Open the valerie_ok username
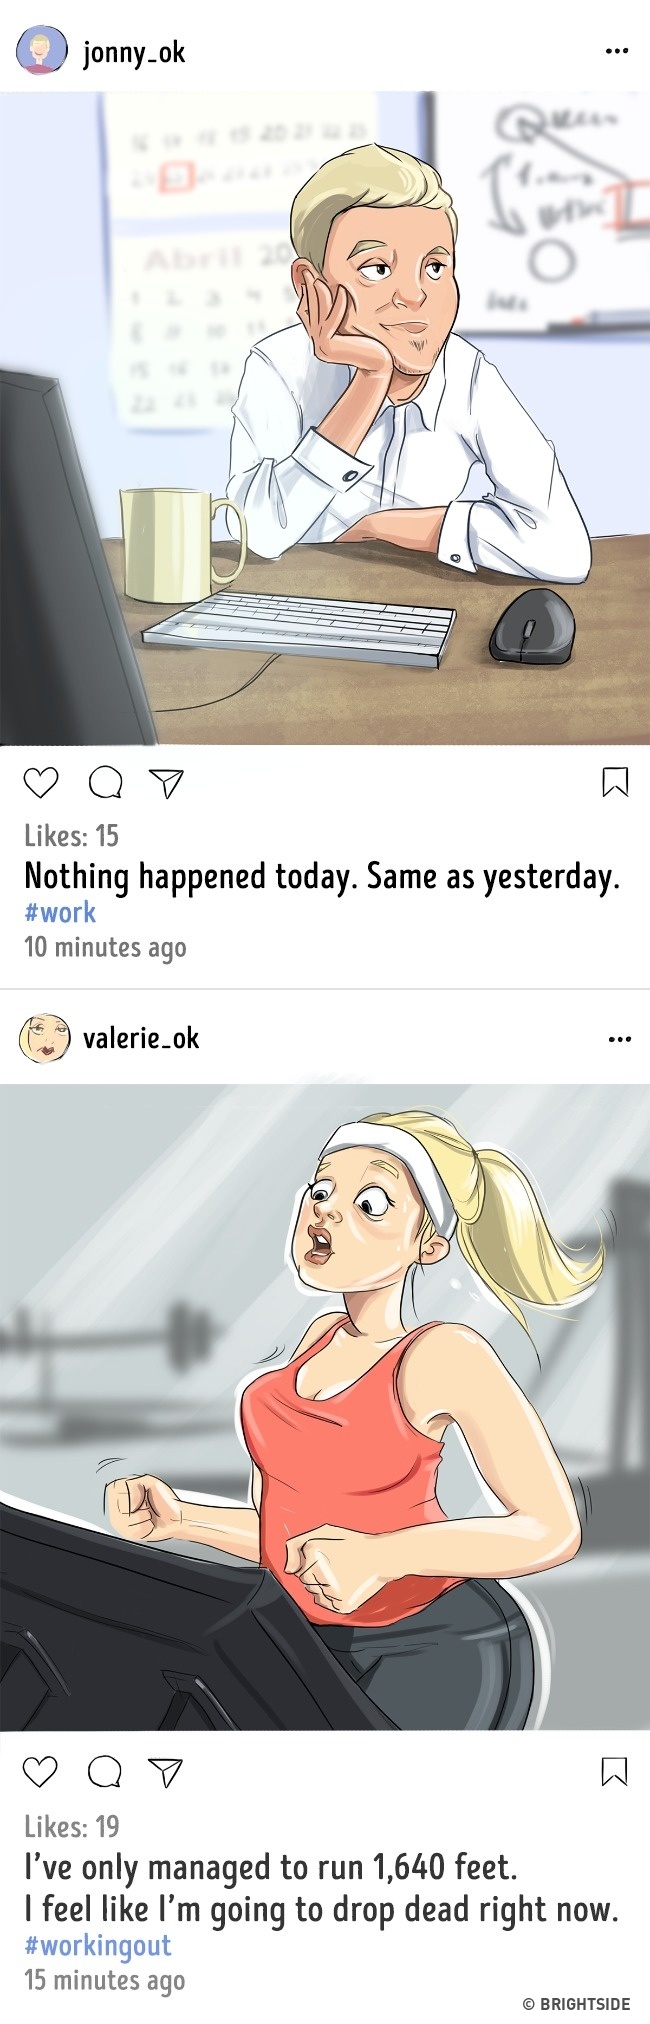The height and width of the screenshot is (2024, 650). tap(141, 1038)
